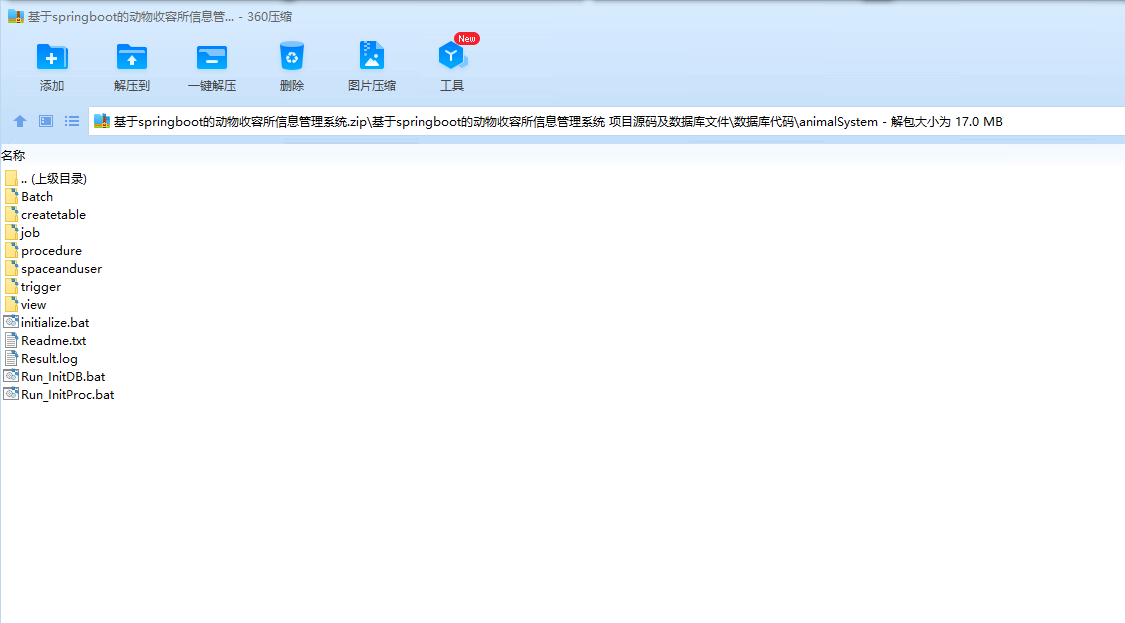This screenshot has width=1125, height=623.
Task: Click the Result.log file icon
Action: 11,358
